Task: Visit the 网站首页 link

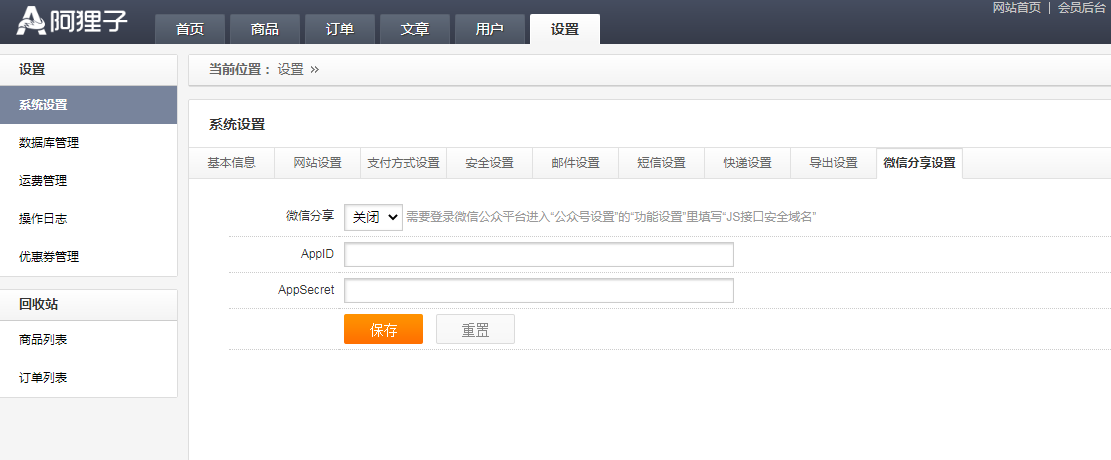Action: [1016, 8]
